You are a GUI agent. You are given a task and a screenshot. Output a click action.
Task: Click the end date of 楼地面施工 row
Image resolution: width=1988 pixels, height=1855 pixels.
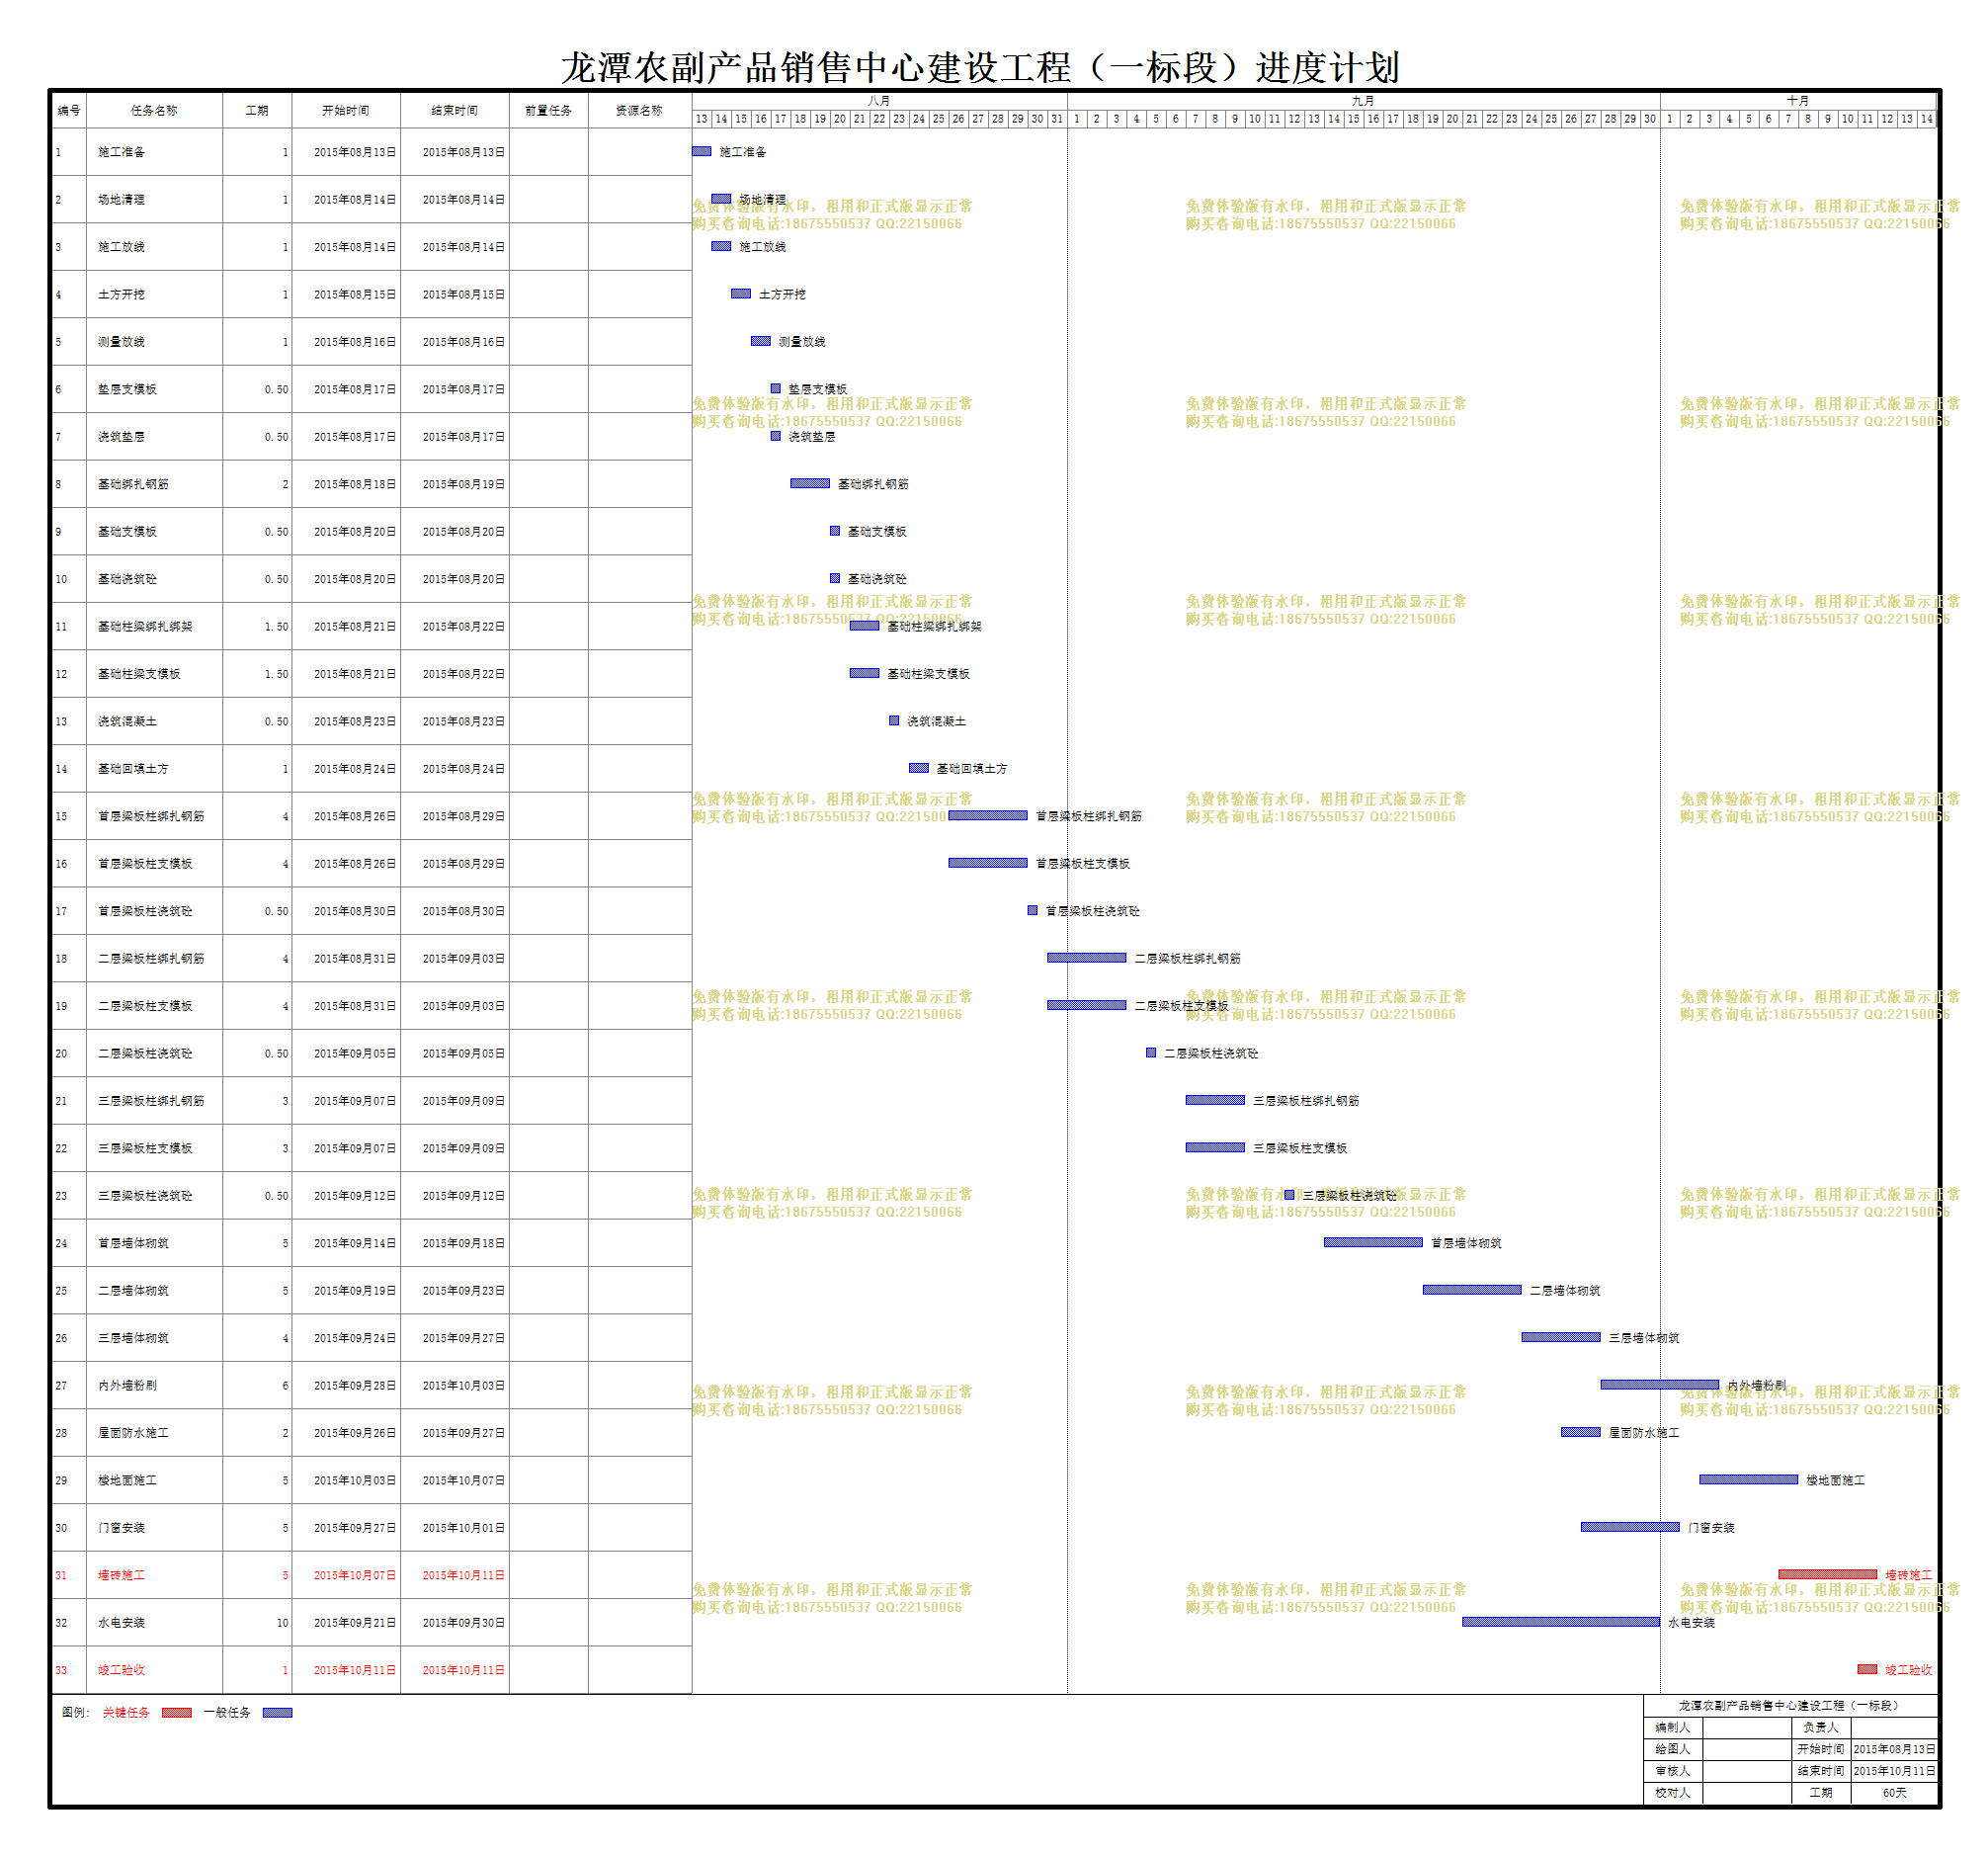click(x=464, y=1480)
